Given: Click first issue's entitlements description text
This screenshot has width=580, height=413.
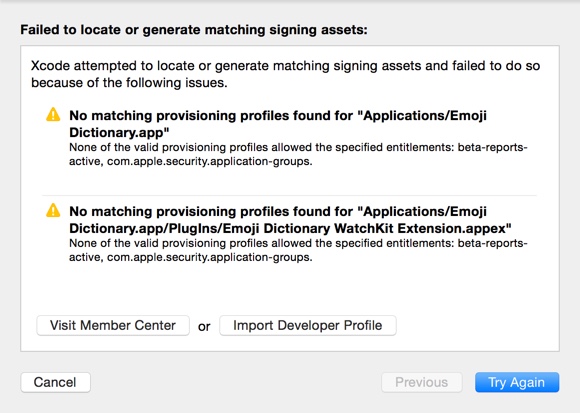Looking at the screenshot, I should (x=298, y=154).
